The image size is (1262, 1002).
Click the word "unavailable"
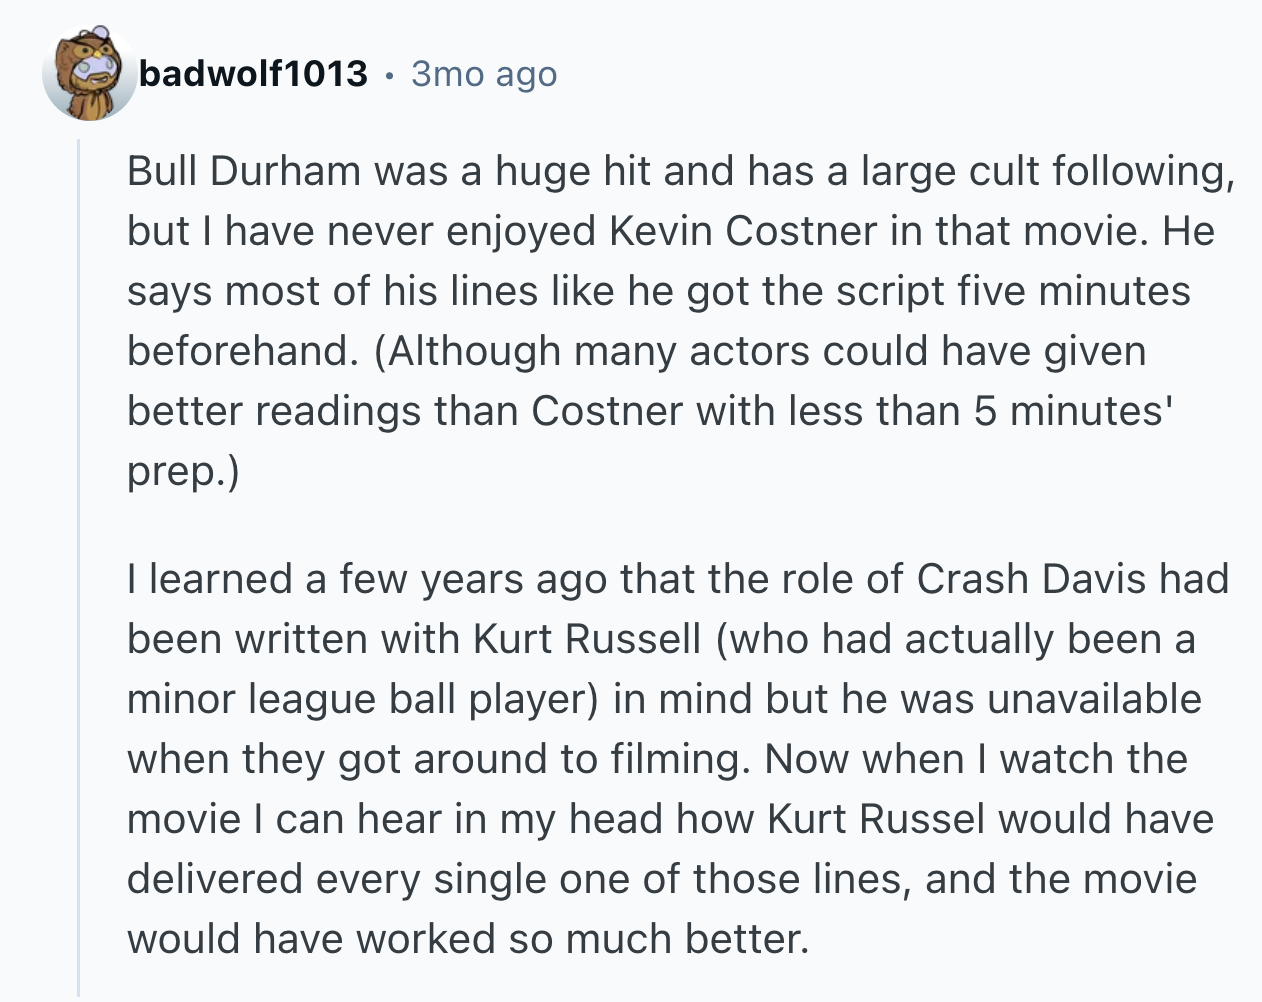coord(1094,699)
